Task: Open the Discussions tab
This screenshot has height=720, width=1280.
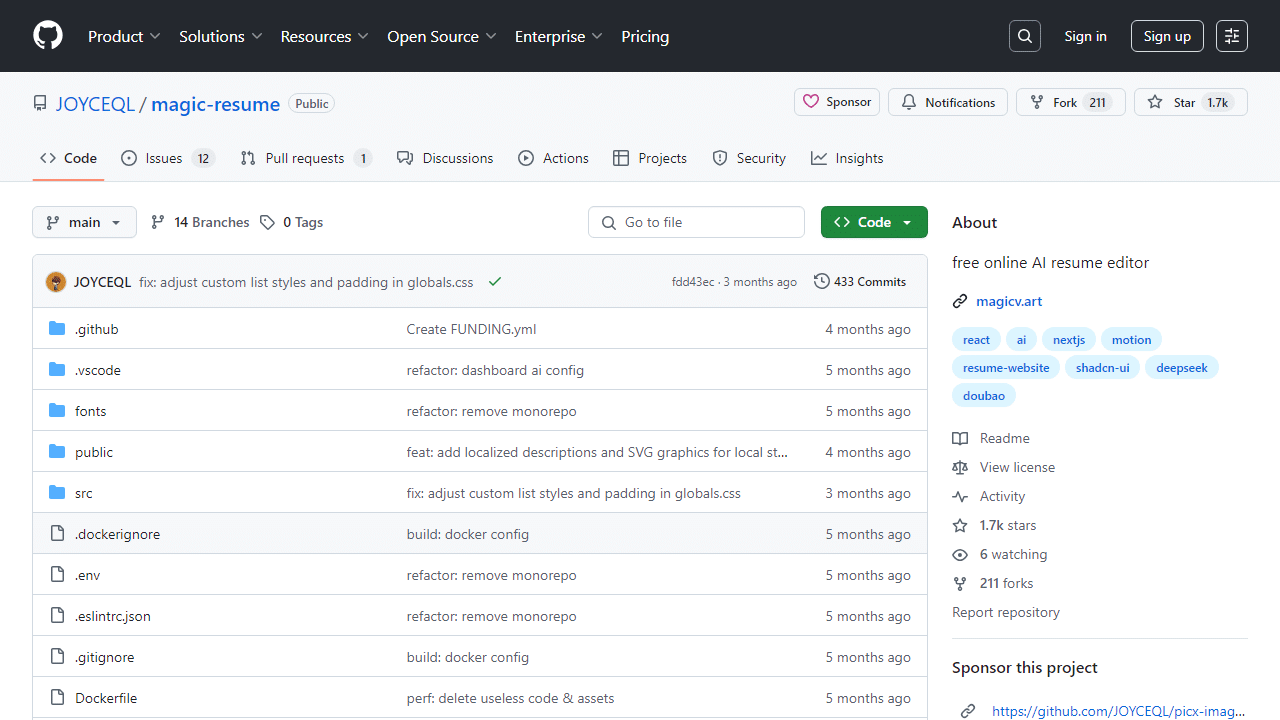Action: [445, 158]
